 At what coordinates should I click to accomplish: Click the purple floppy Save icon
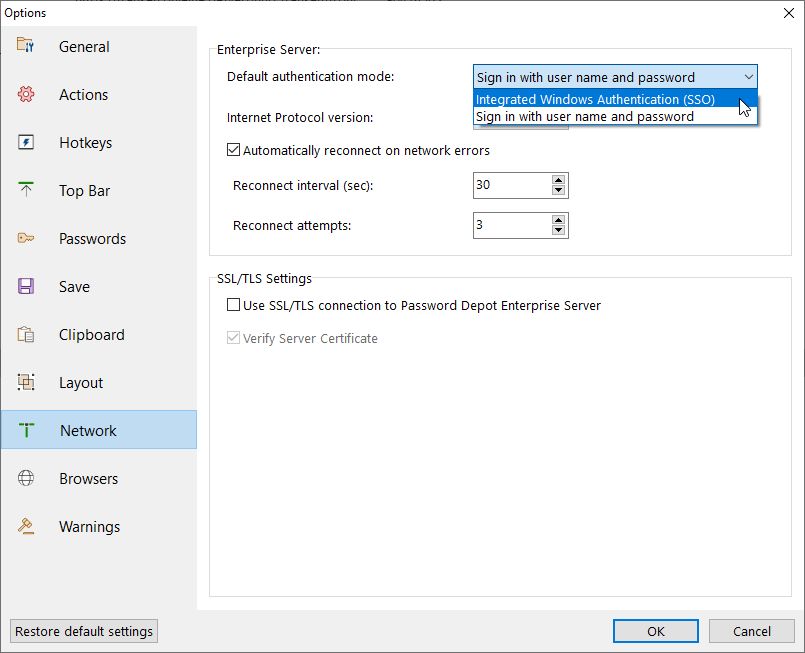[26, 286]
